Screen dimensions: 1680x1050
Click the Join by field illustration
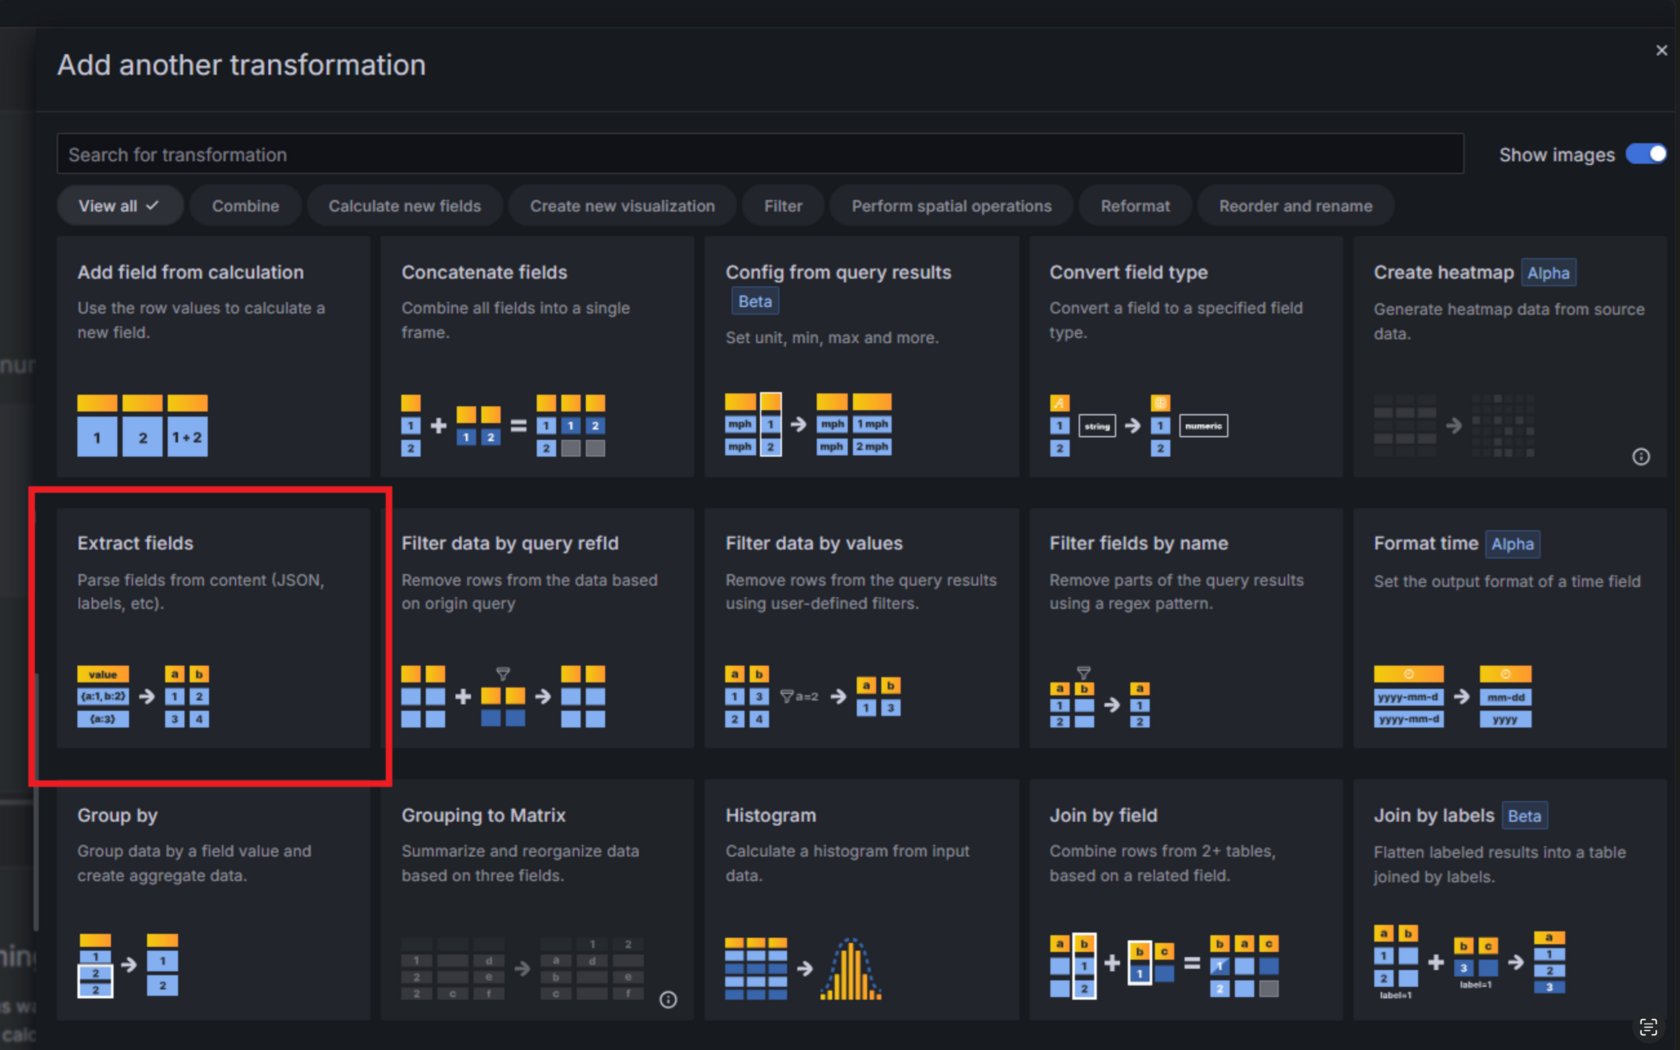(1164, 966)
